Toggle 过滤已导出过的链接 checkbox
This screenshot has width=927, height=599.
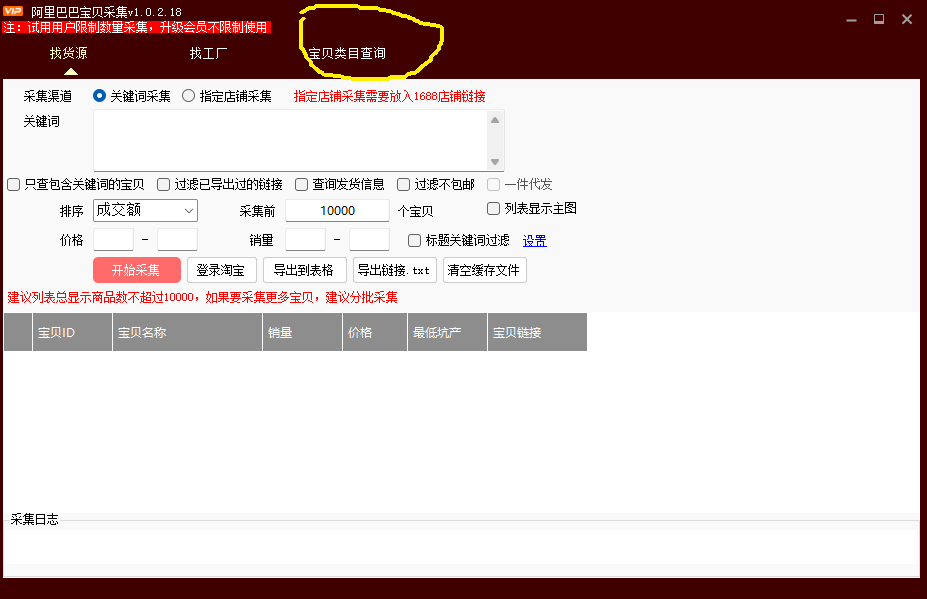163,184
